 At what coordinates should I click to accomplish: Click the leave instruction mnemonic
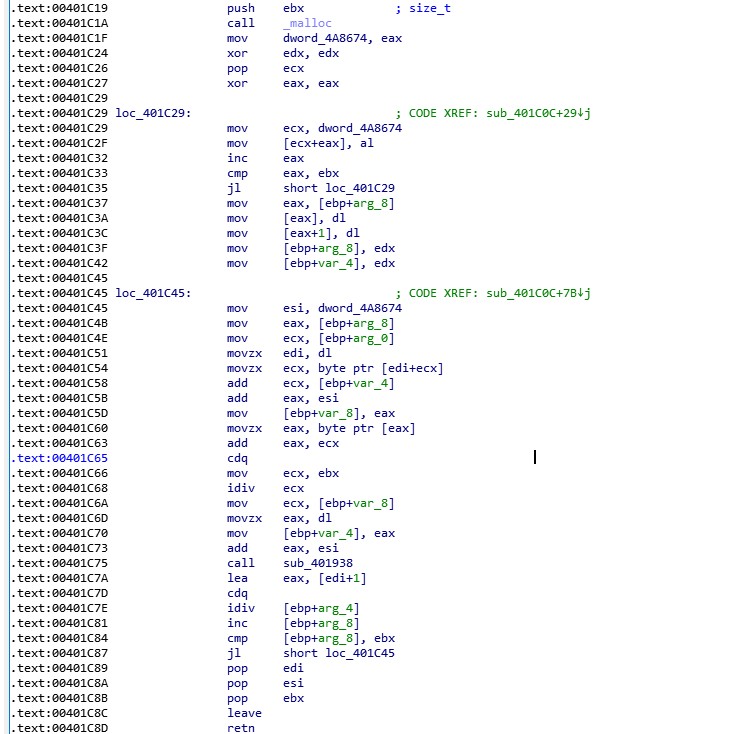(x=244, y=713)
